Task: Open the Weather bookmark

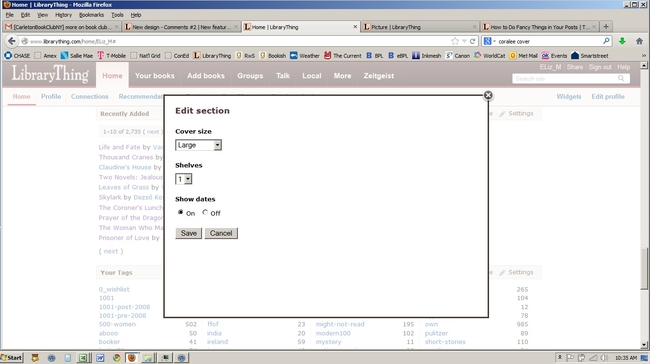Action: pos(305,56)
